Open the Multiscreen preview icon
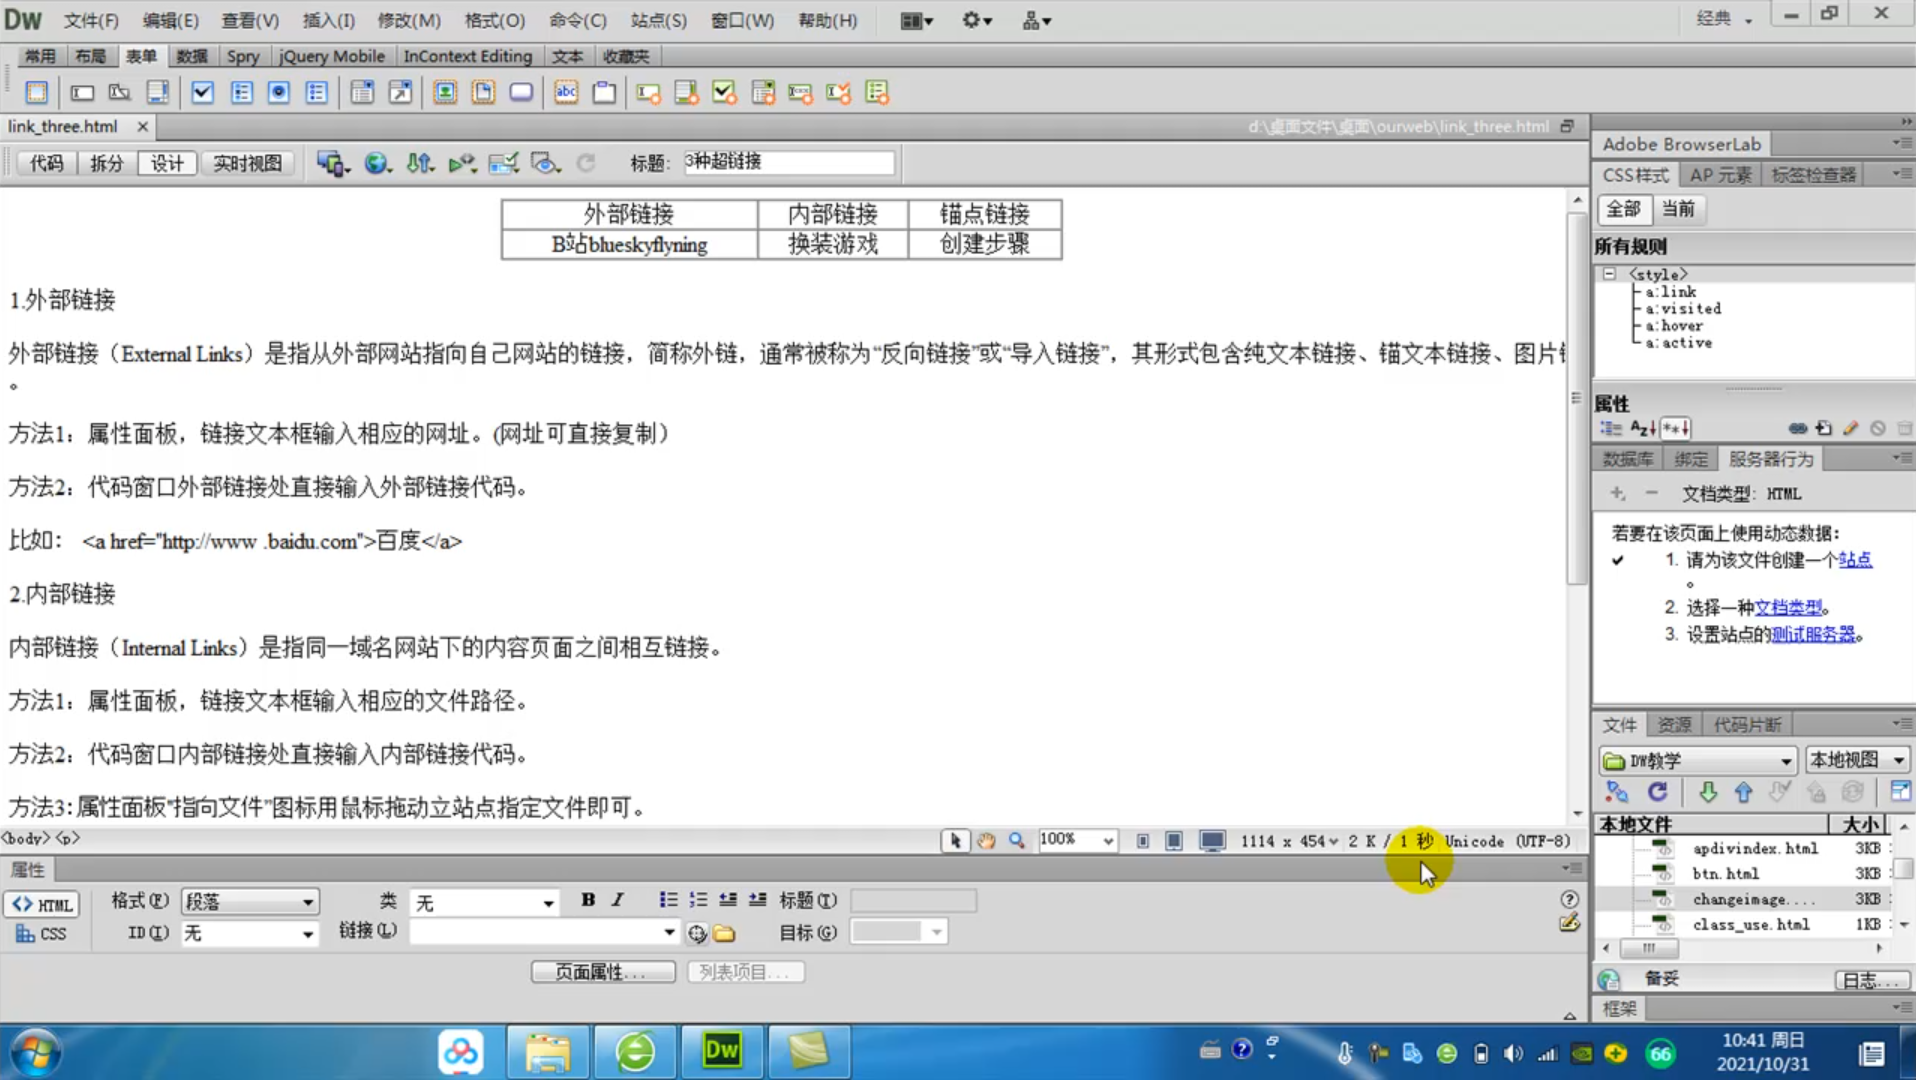This screenshot has height=1080, width=1916. pos(333,163)
